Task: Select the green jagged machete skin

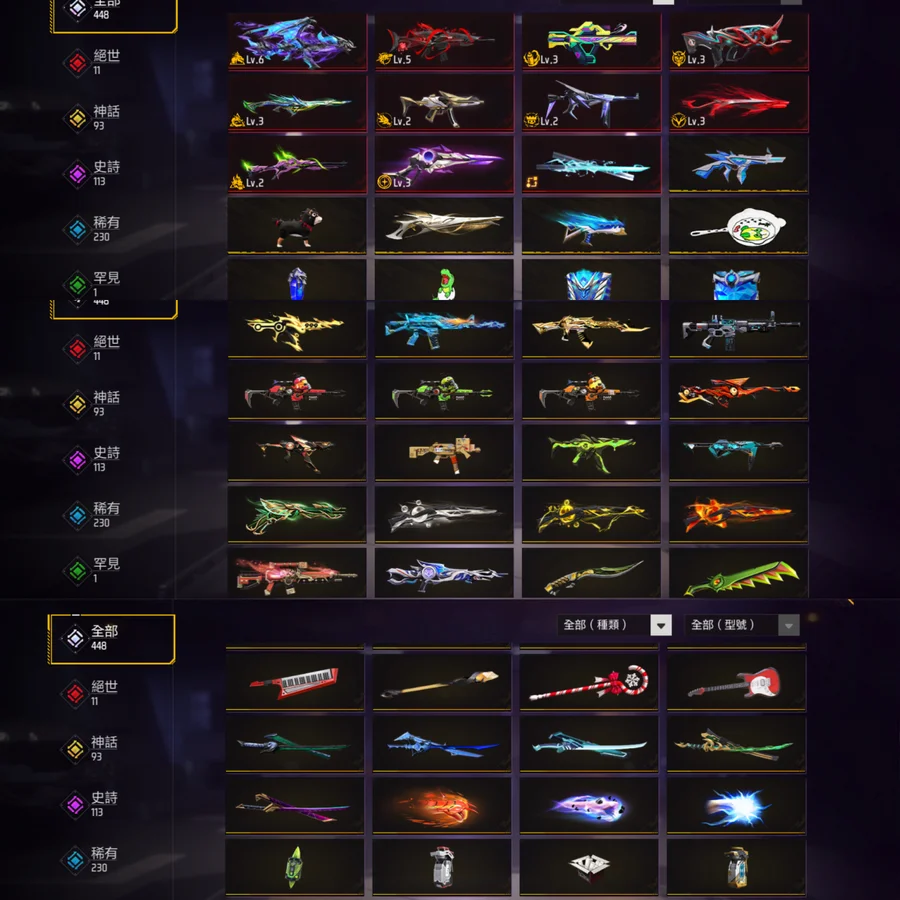Action: pyautogui.click(x=738, y=574)
